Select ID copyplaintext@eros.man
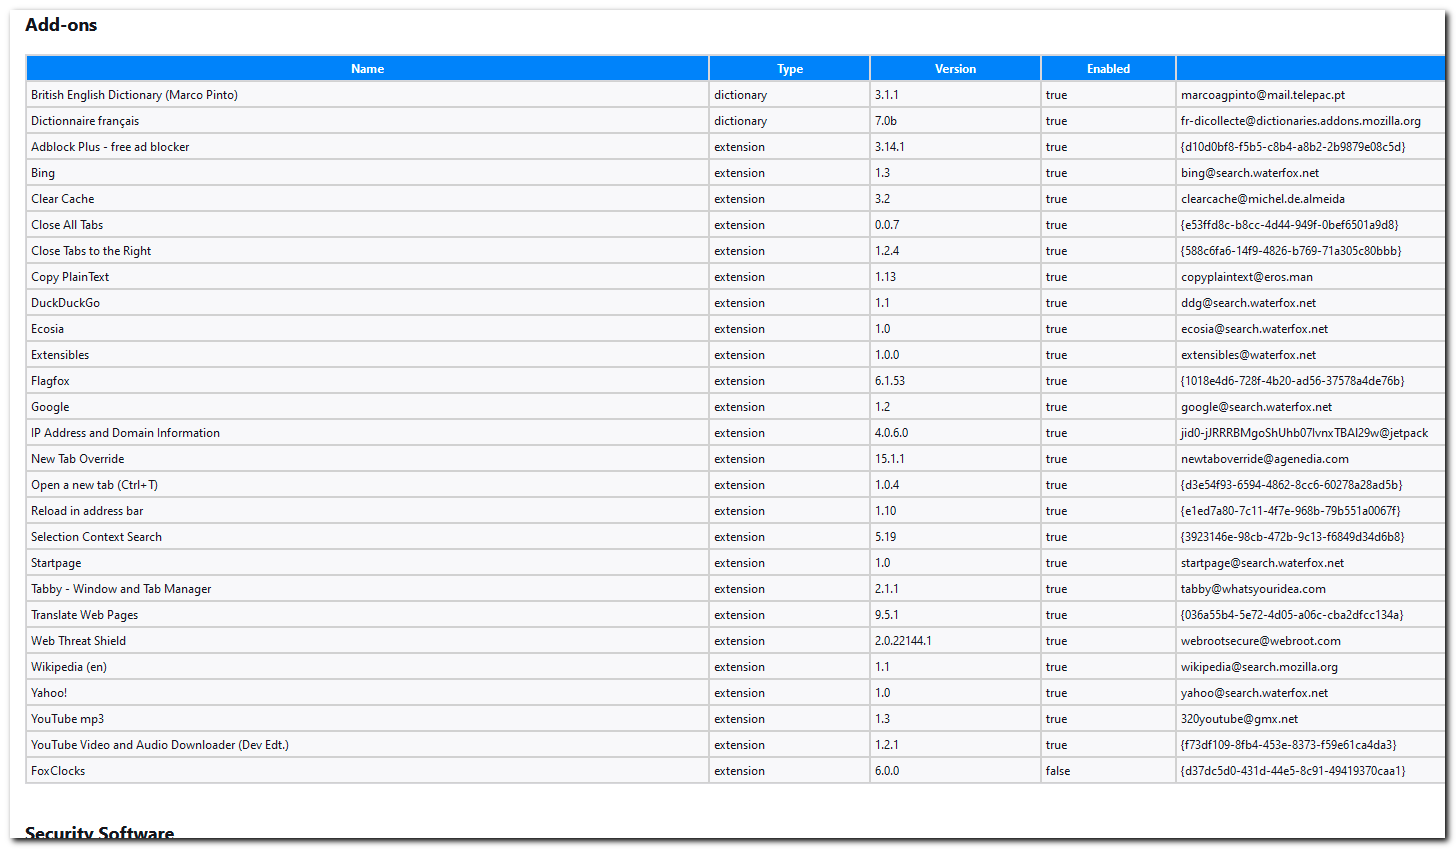 [1247, 277]
